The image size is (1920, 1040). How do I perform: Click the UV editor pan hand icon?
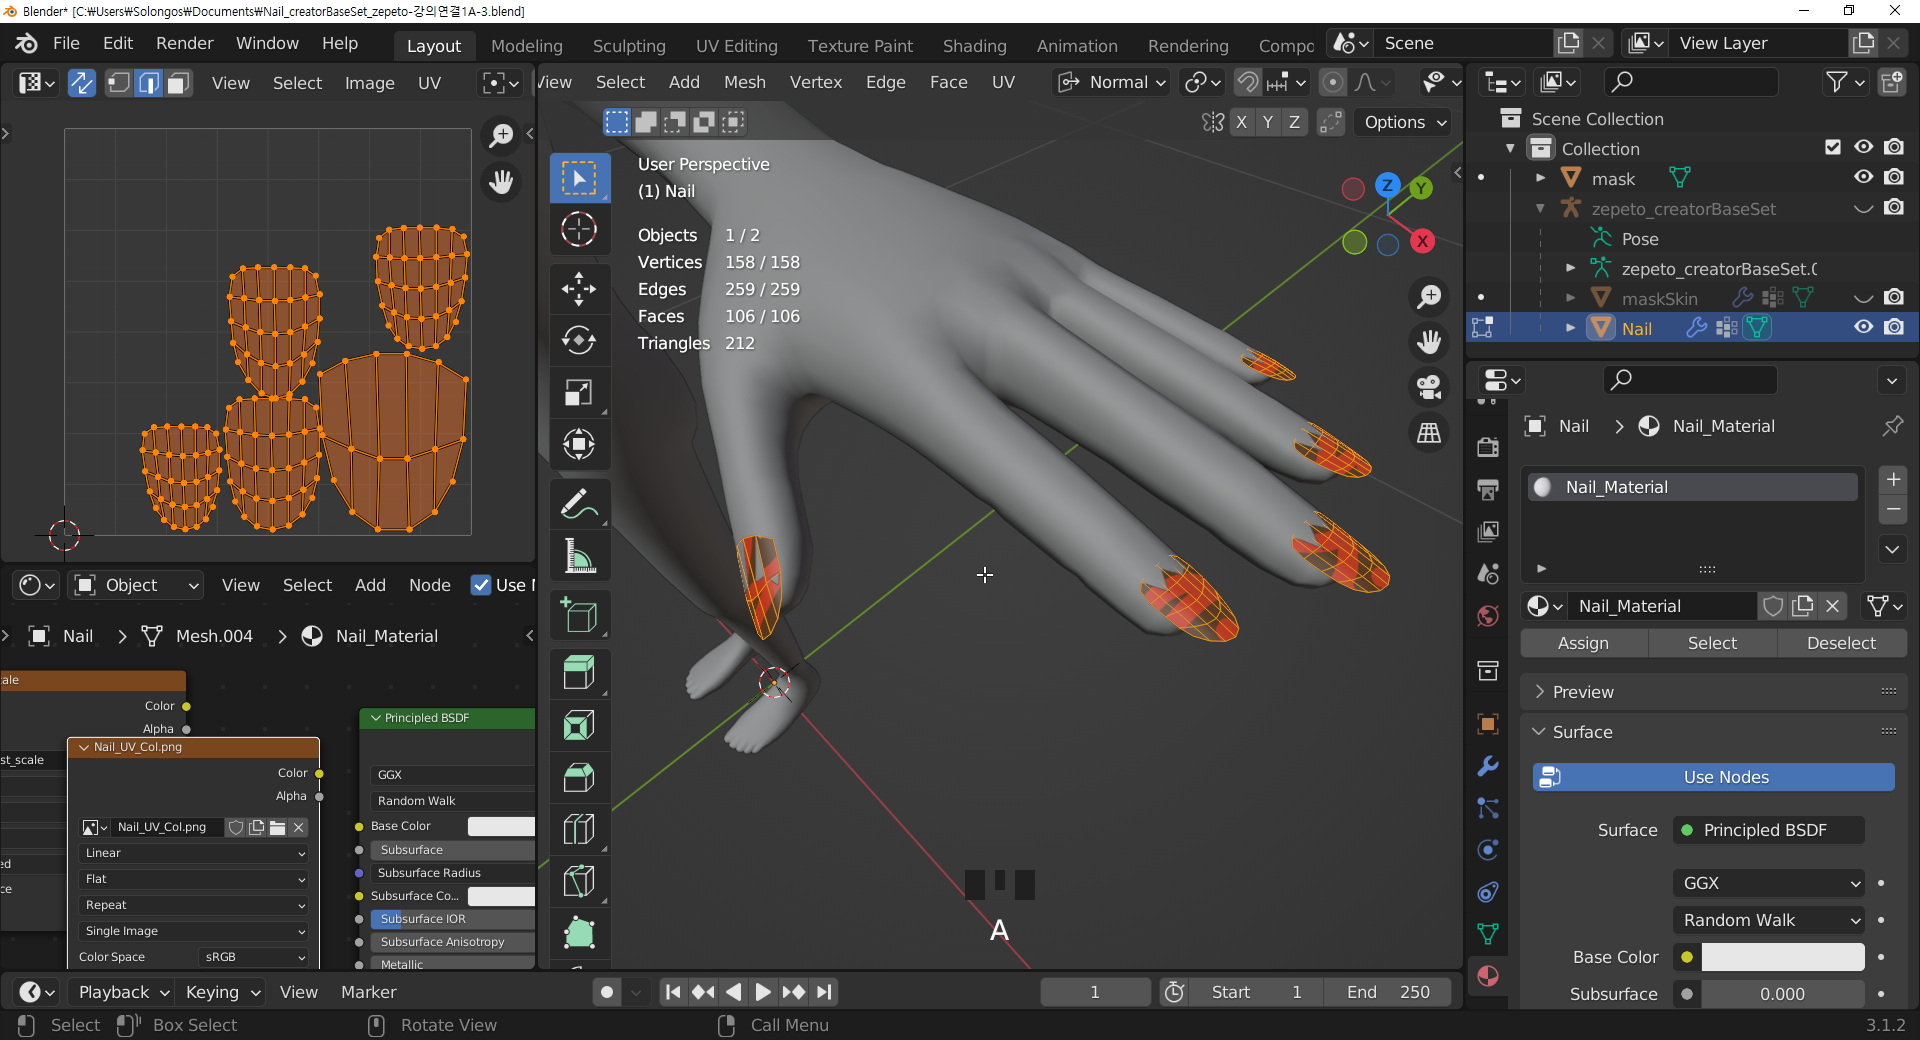click(501, 181)
